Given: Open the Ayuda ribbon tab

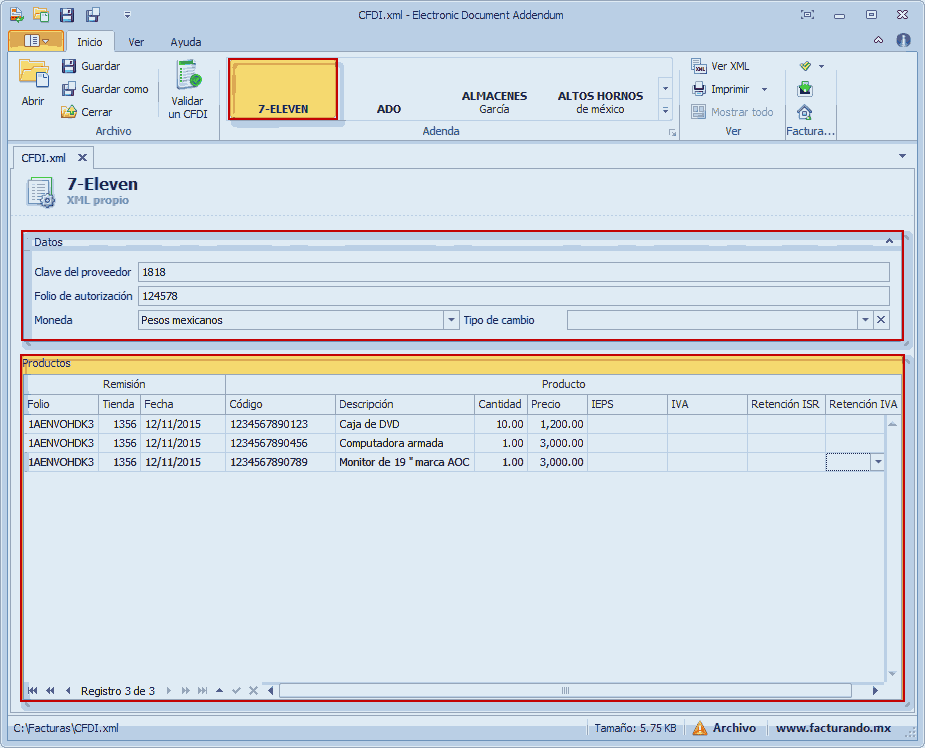Looking at the screenshot, I should click(x=185, y=42).
